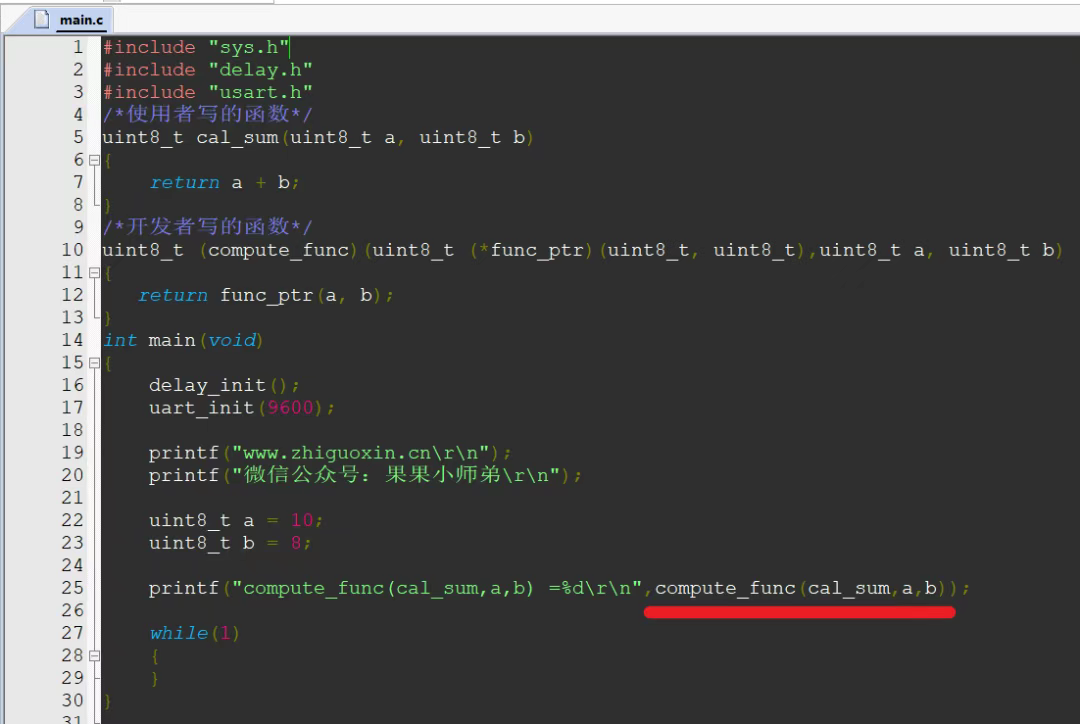
Task: Collapse the while loop block at line 28
Action: [95, 656]
